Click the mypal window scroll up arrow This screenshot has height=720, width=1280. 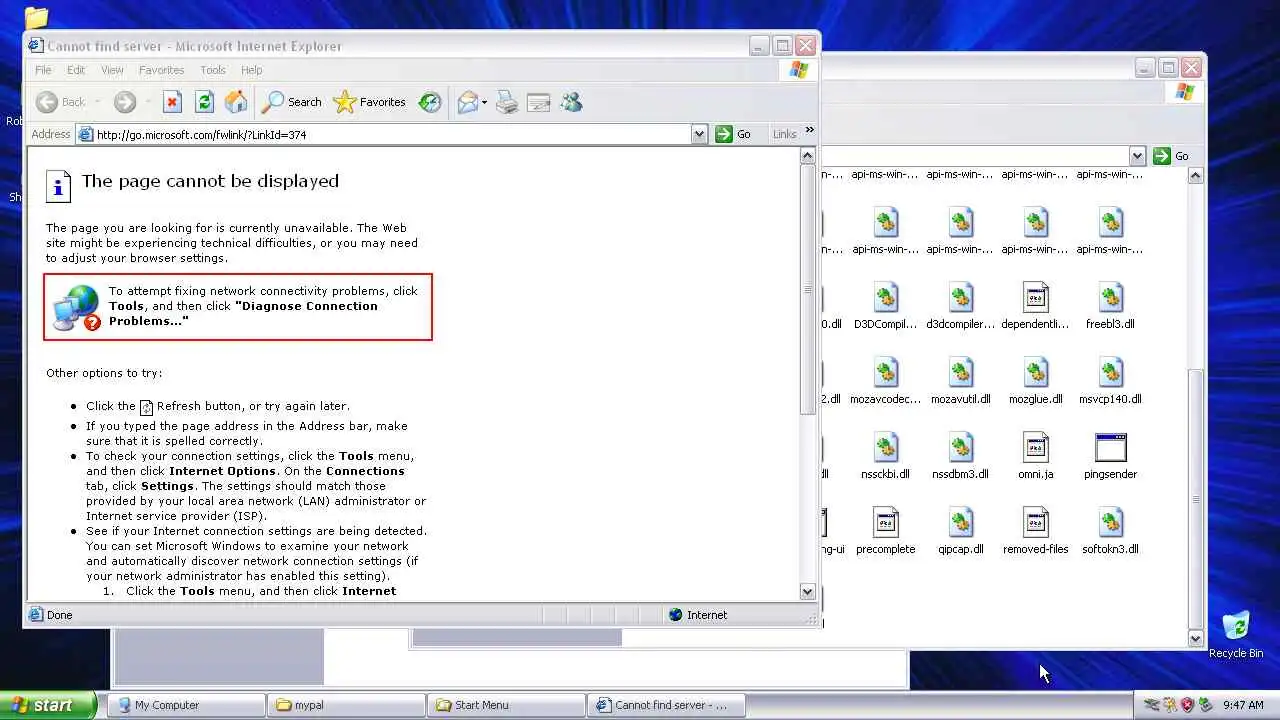(x=1195, y=176)
